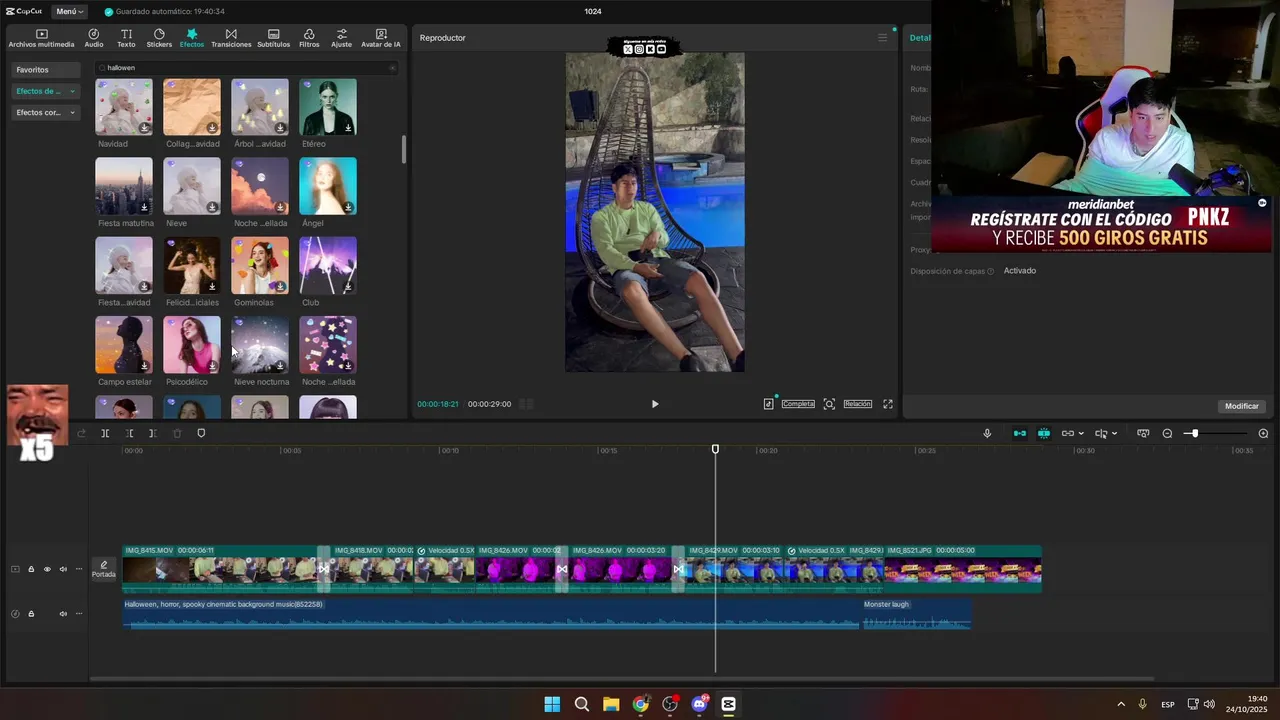The height and width of the screenshot is (720, 1280).
Task: Click transition between IMG_8415 and IMG_8418 clips
Action: (x=323, y=569)
